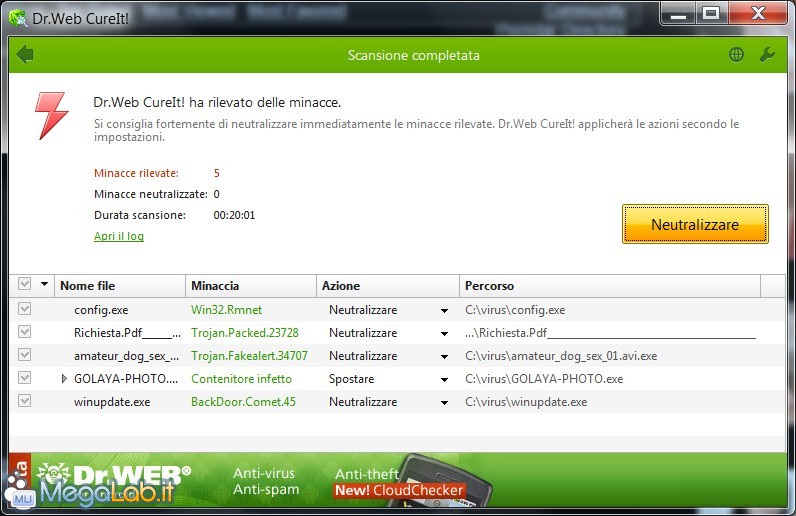Viewport: 796px width, 516px height.
Task: Open the Win32.Rmnet threat link
Action: (226, 310)
